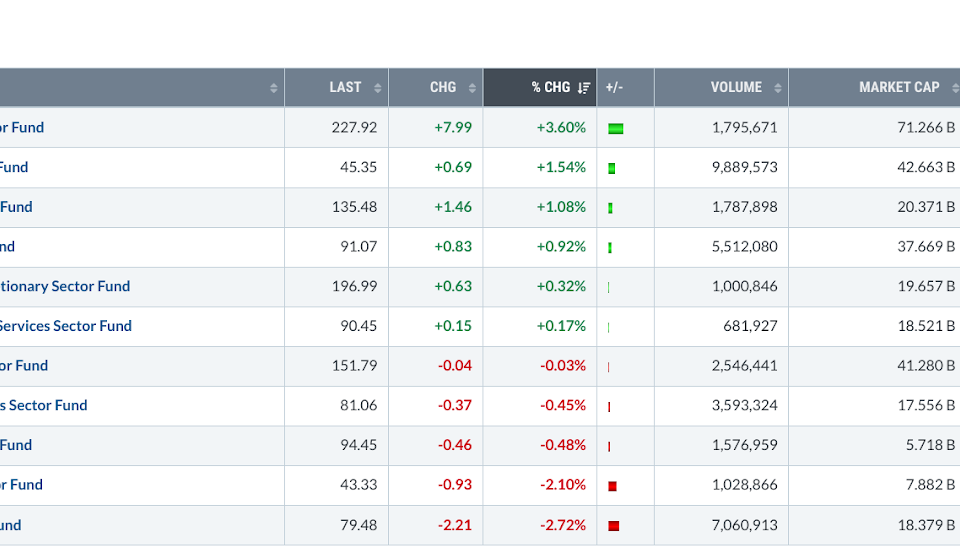Click the volume value 9,889,573
Viewport: 960px width, 548px height.
pyautogui.click(x=744, y=167)
